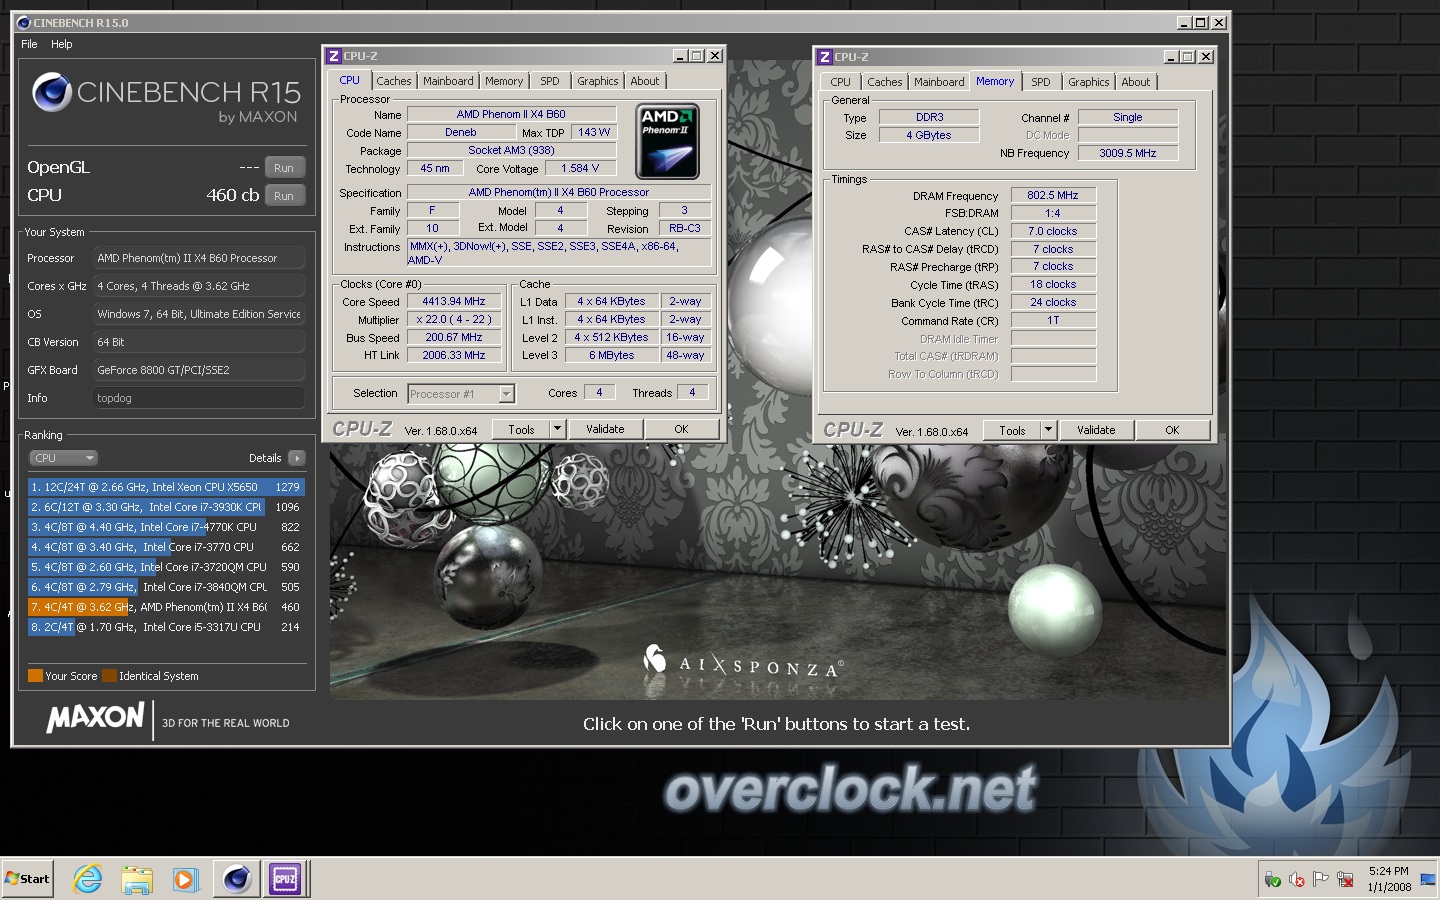The width and height of the screenshot is (1440, 900).
Task: Click Validate in right CPU-Z window
Action: coord(1096,430)
